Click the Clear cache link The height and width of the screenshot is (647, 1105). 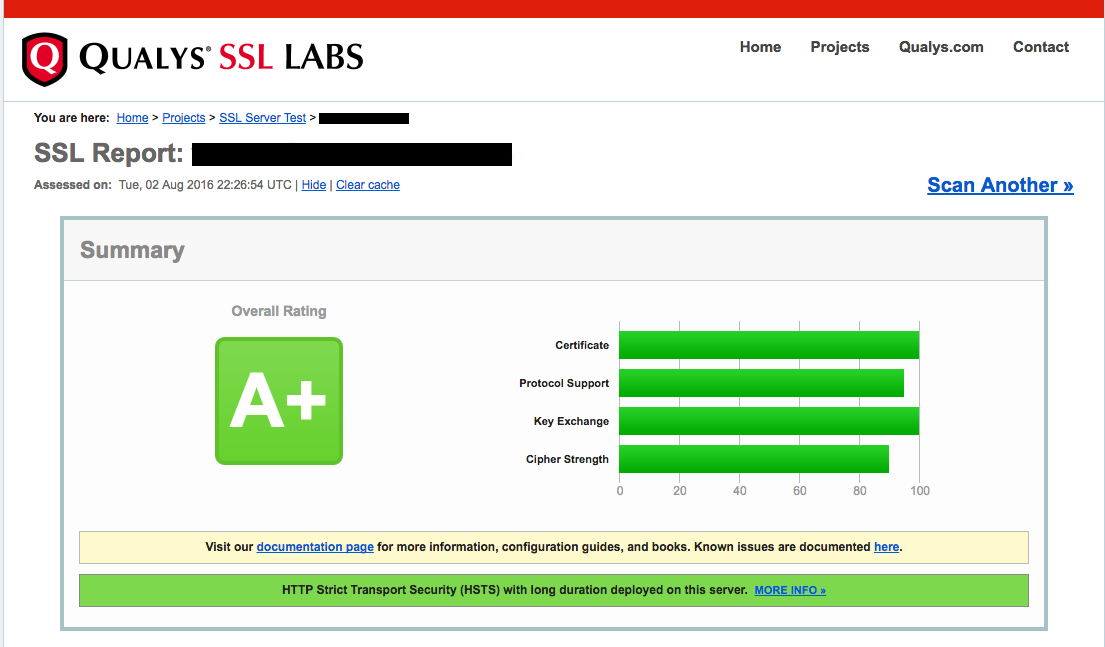click(368, 185)
